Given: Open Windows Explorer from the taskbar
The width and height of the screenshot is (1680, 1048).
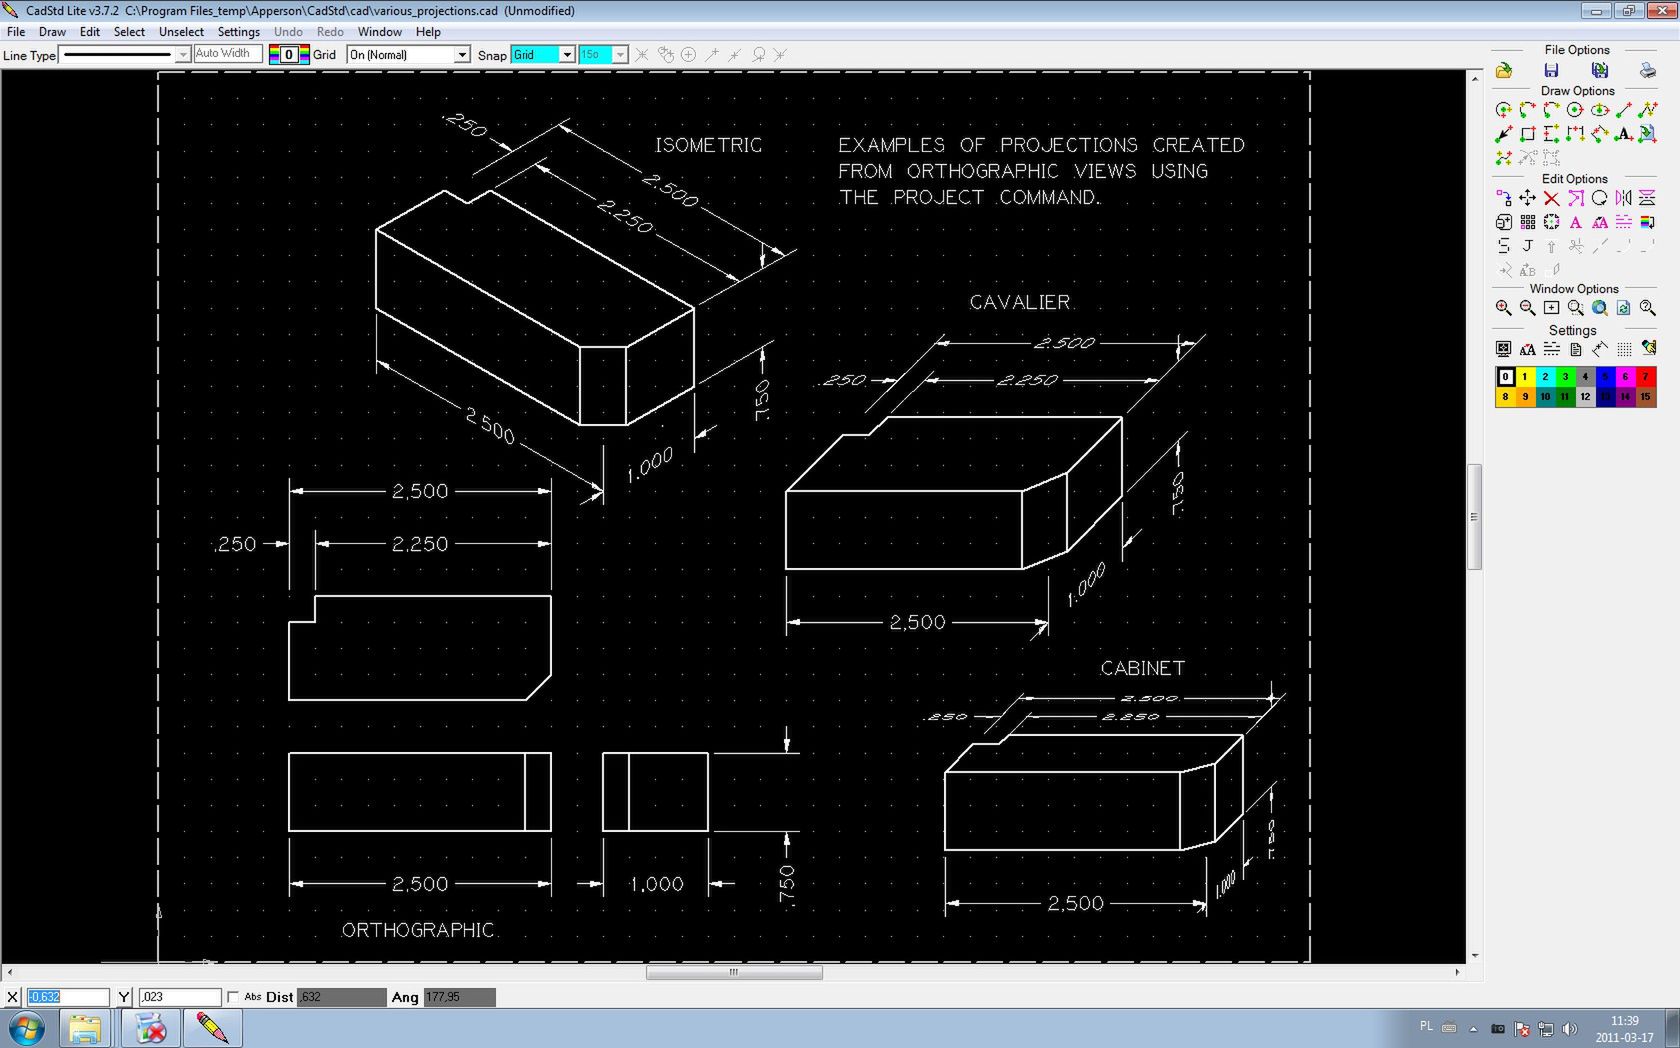Looking at the screenshot, I should tap(85, 1028).
